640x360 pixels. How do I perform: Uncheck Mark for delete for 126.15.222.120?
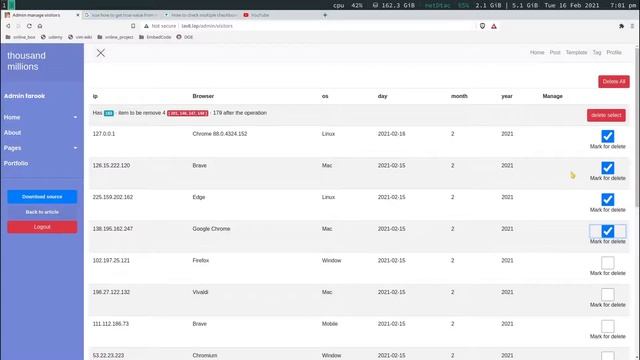click(x=607, y=168)
